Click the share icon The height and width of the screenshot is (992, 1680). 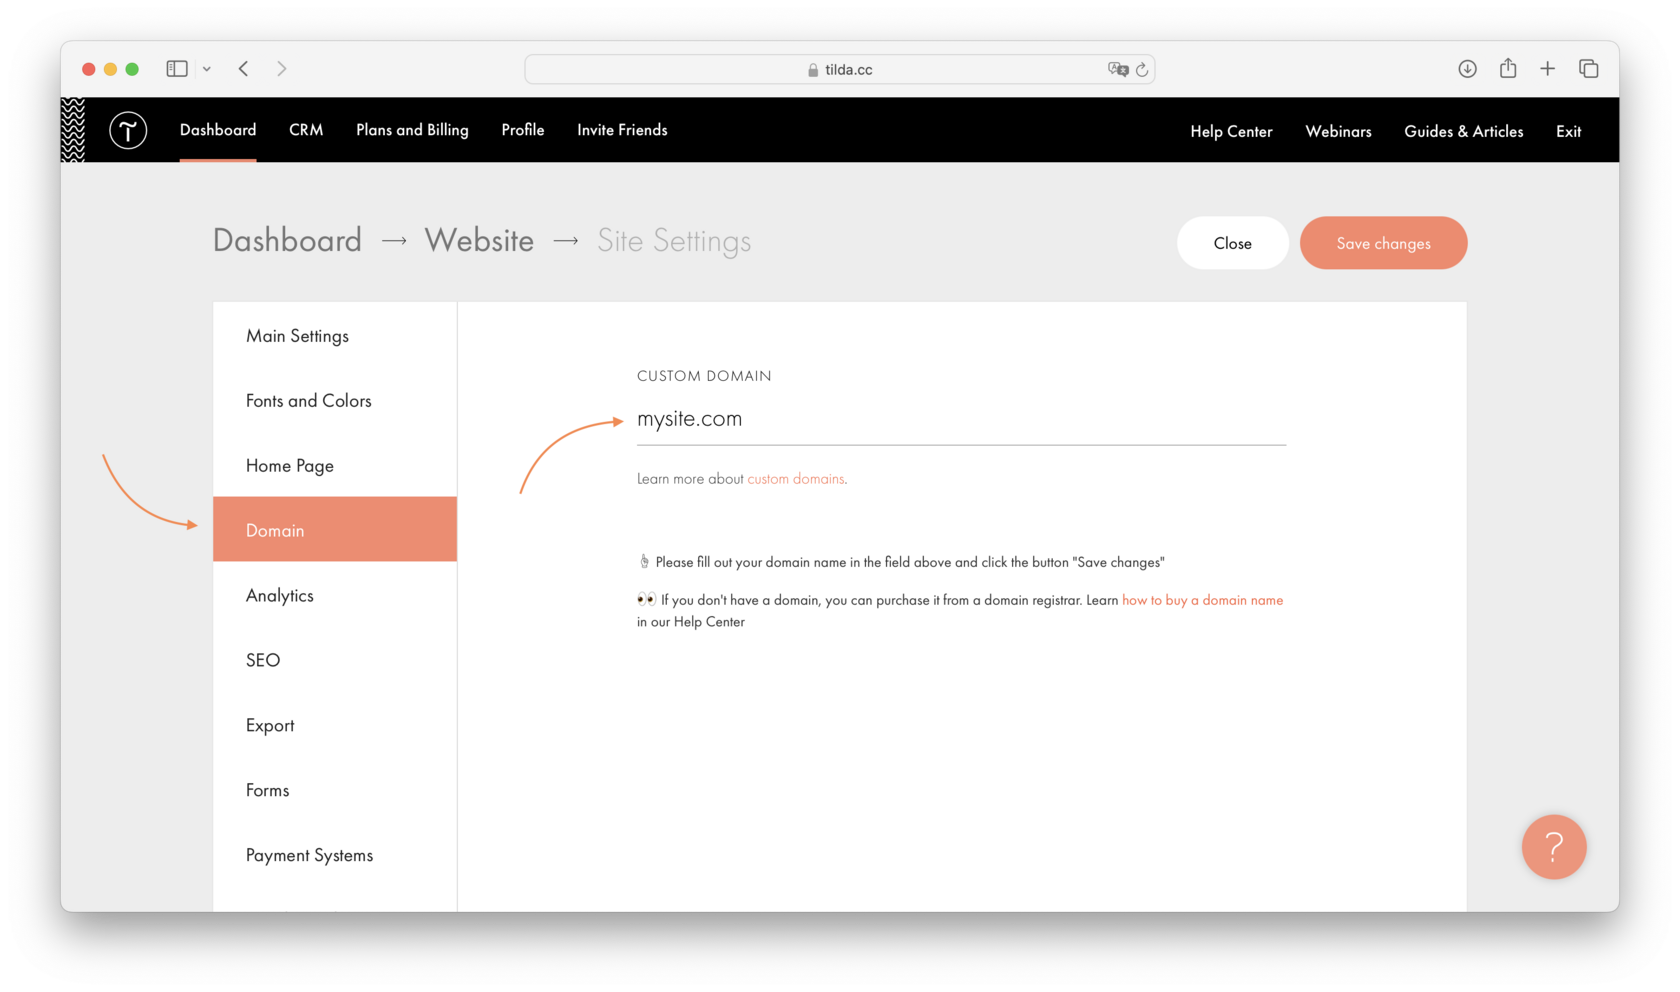click(1508, 68)
